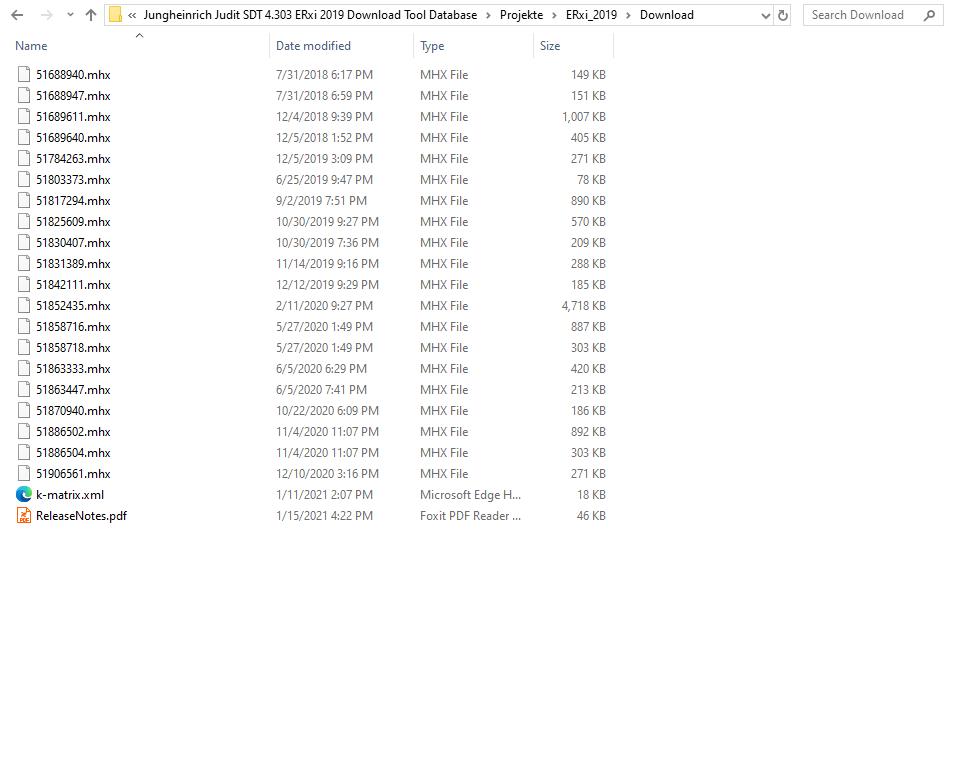Open the Jungheinrich Judit SDT breadcrumb folder
Image resolution: width=957 pixels, height=757 pixels.
310,15
